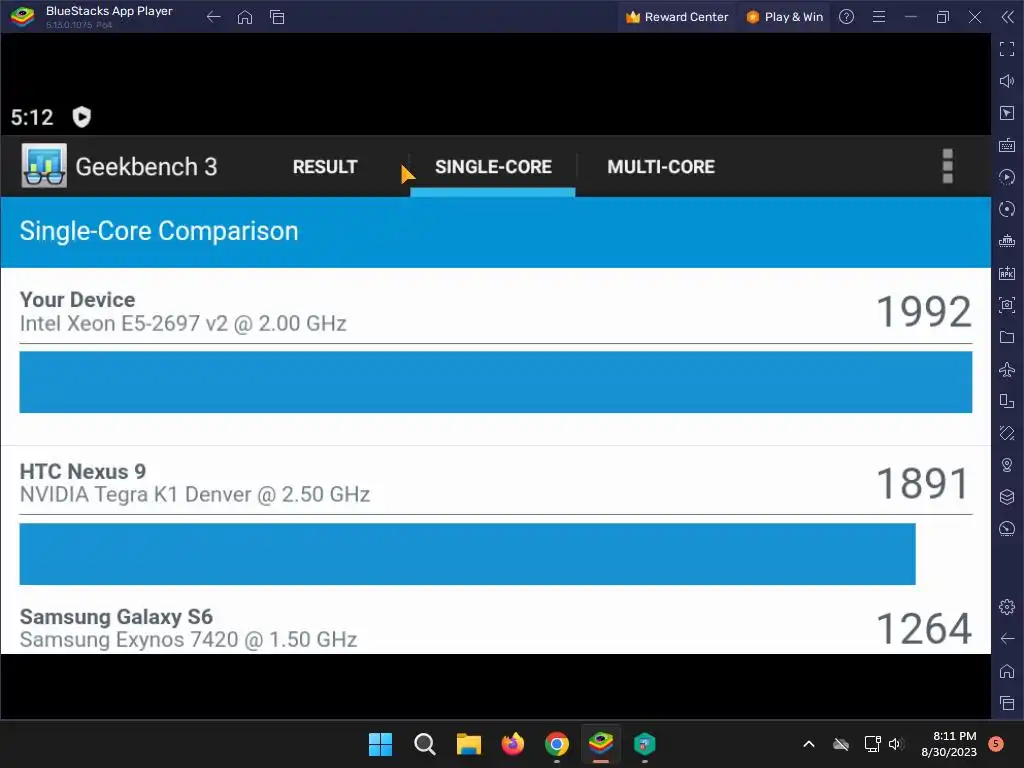Open the performance gauge icon in sidebar
Screen dimensions: 1024x768
(1006, 529)
